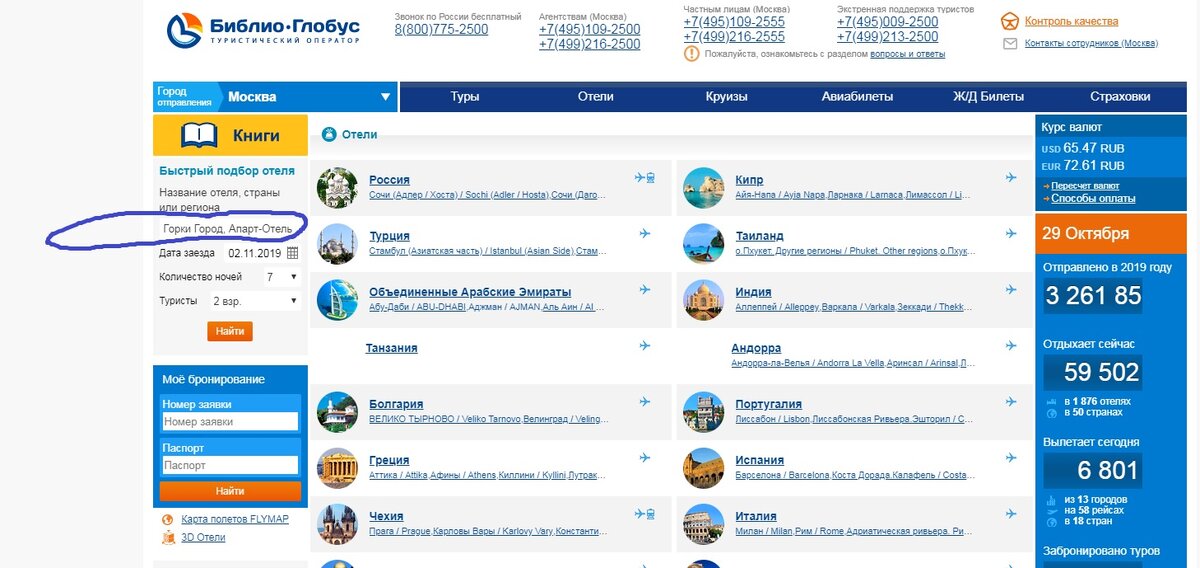The width and height of the screenshot is (1200, 568).
Task: Open the Чехия country link
Action: point(386,516)
